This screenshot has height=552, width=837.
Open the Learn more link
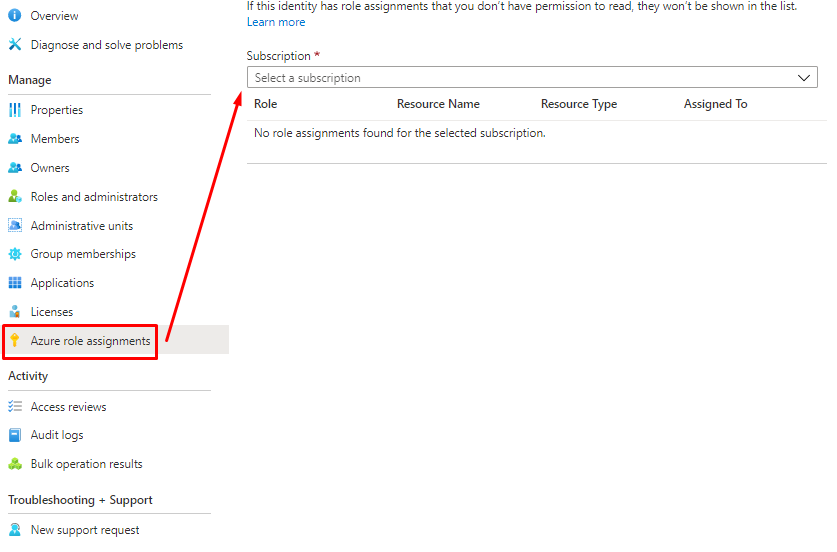(276, 22)
